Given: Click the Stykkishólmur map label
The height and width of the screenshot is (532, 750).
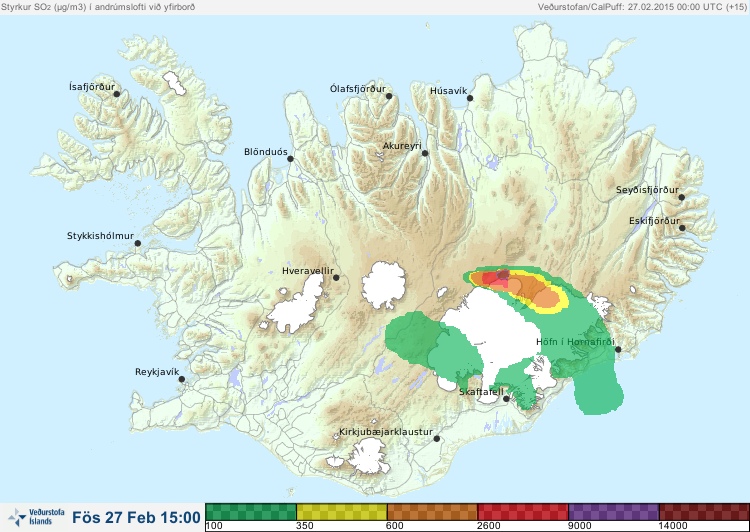Looking at the screenshot, I should tap(100, 236).
